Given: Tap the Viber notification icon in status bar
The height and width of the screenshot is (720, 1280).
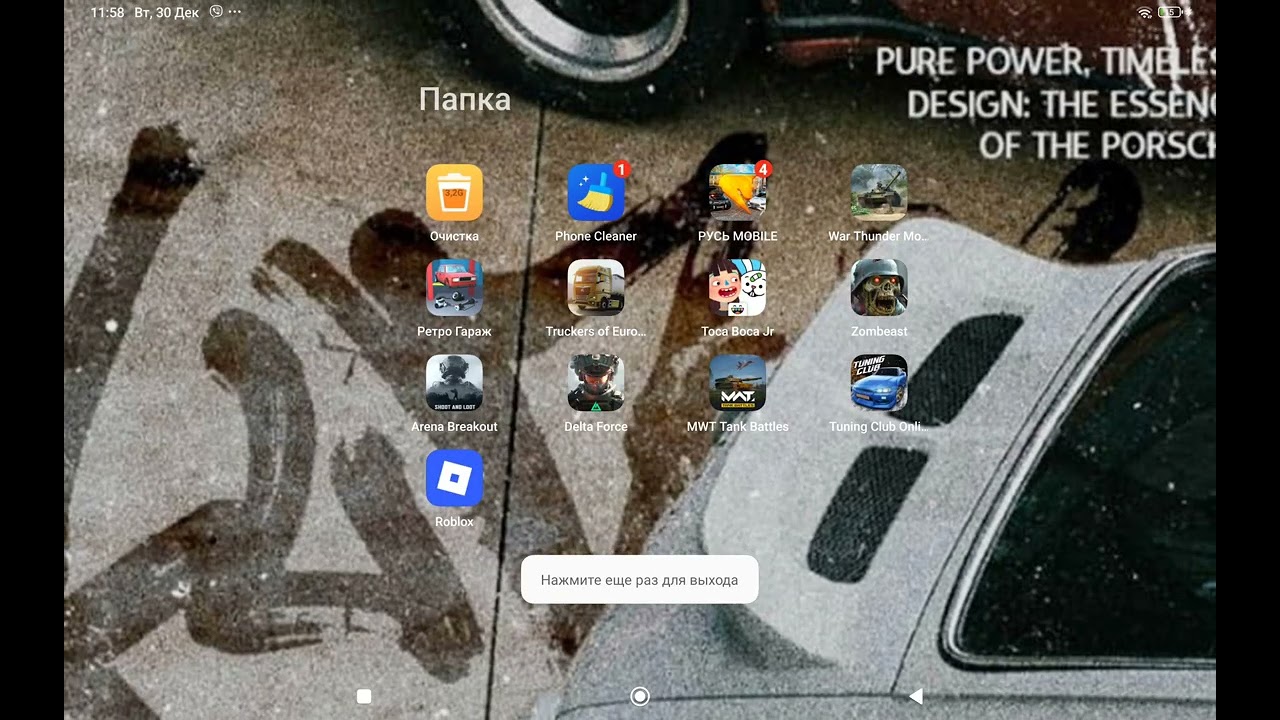Looking at the screenshot, I should pos(216,12).
